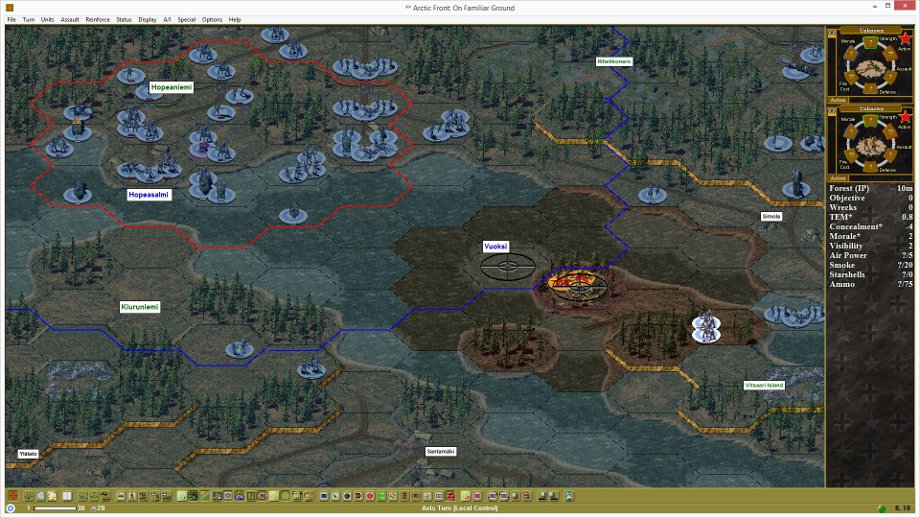Open the File menu

(x=11, y=19)
